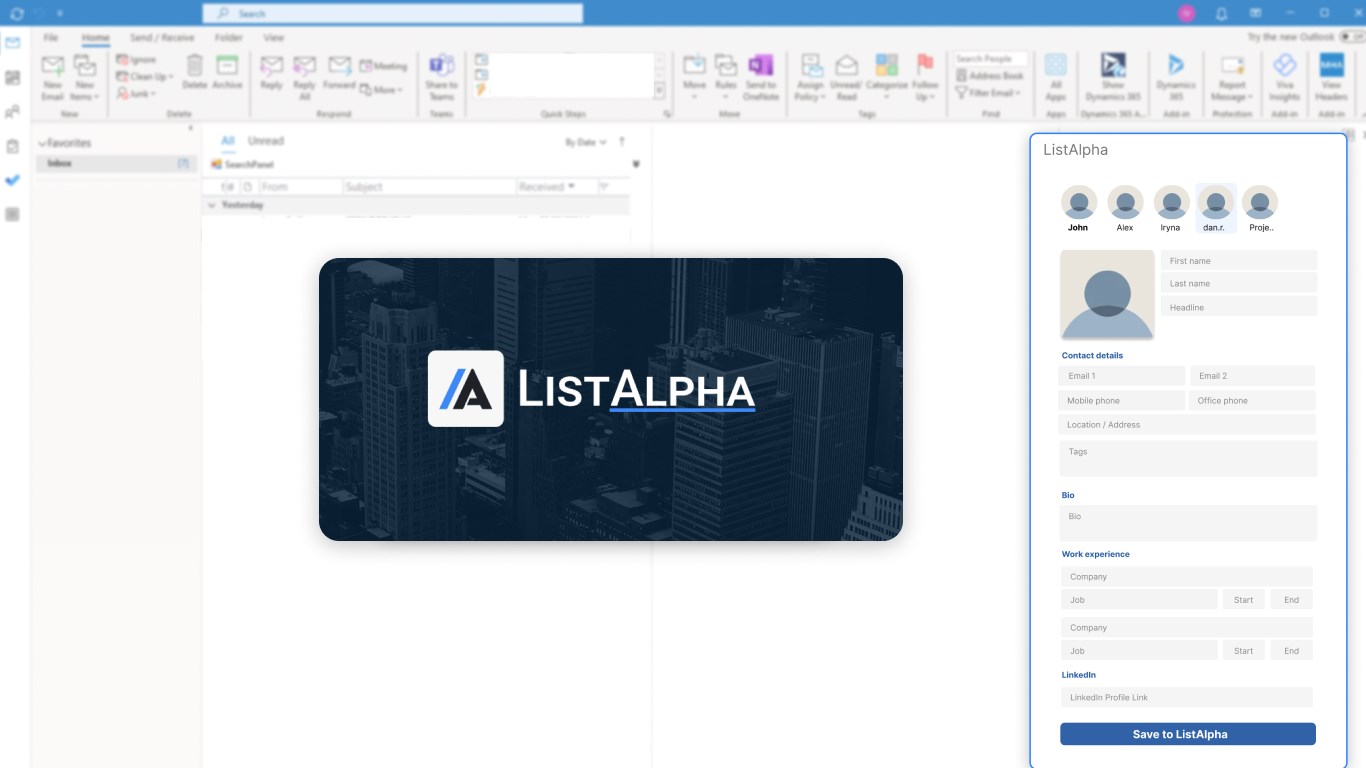Viewport: 1366px width, 768px height.
Task: Sort by Subject column header
Action: pos(429,186)
